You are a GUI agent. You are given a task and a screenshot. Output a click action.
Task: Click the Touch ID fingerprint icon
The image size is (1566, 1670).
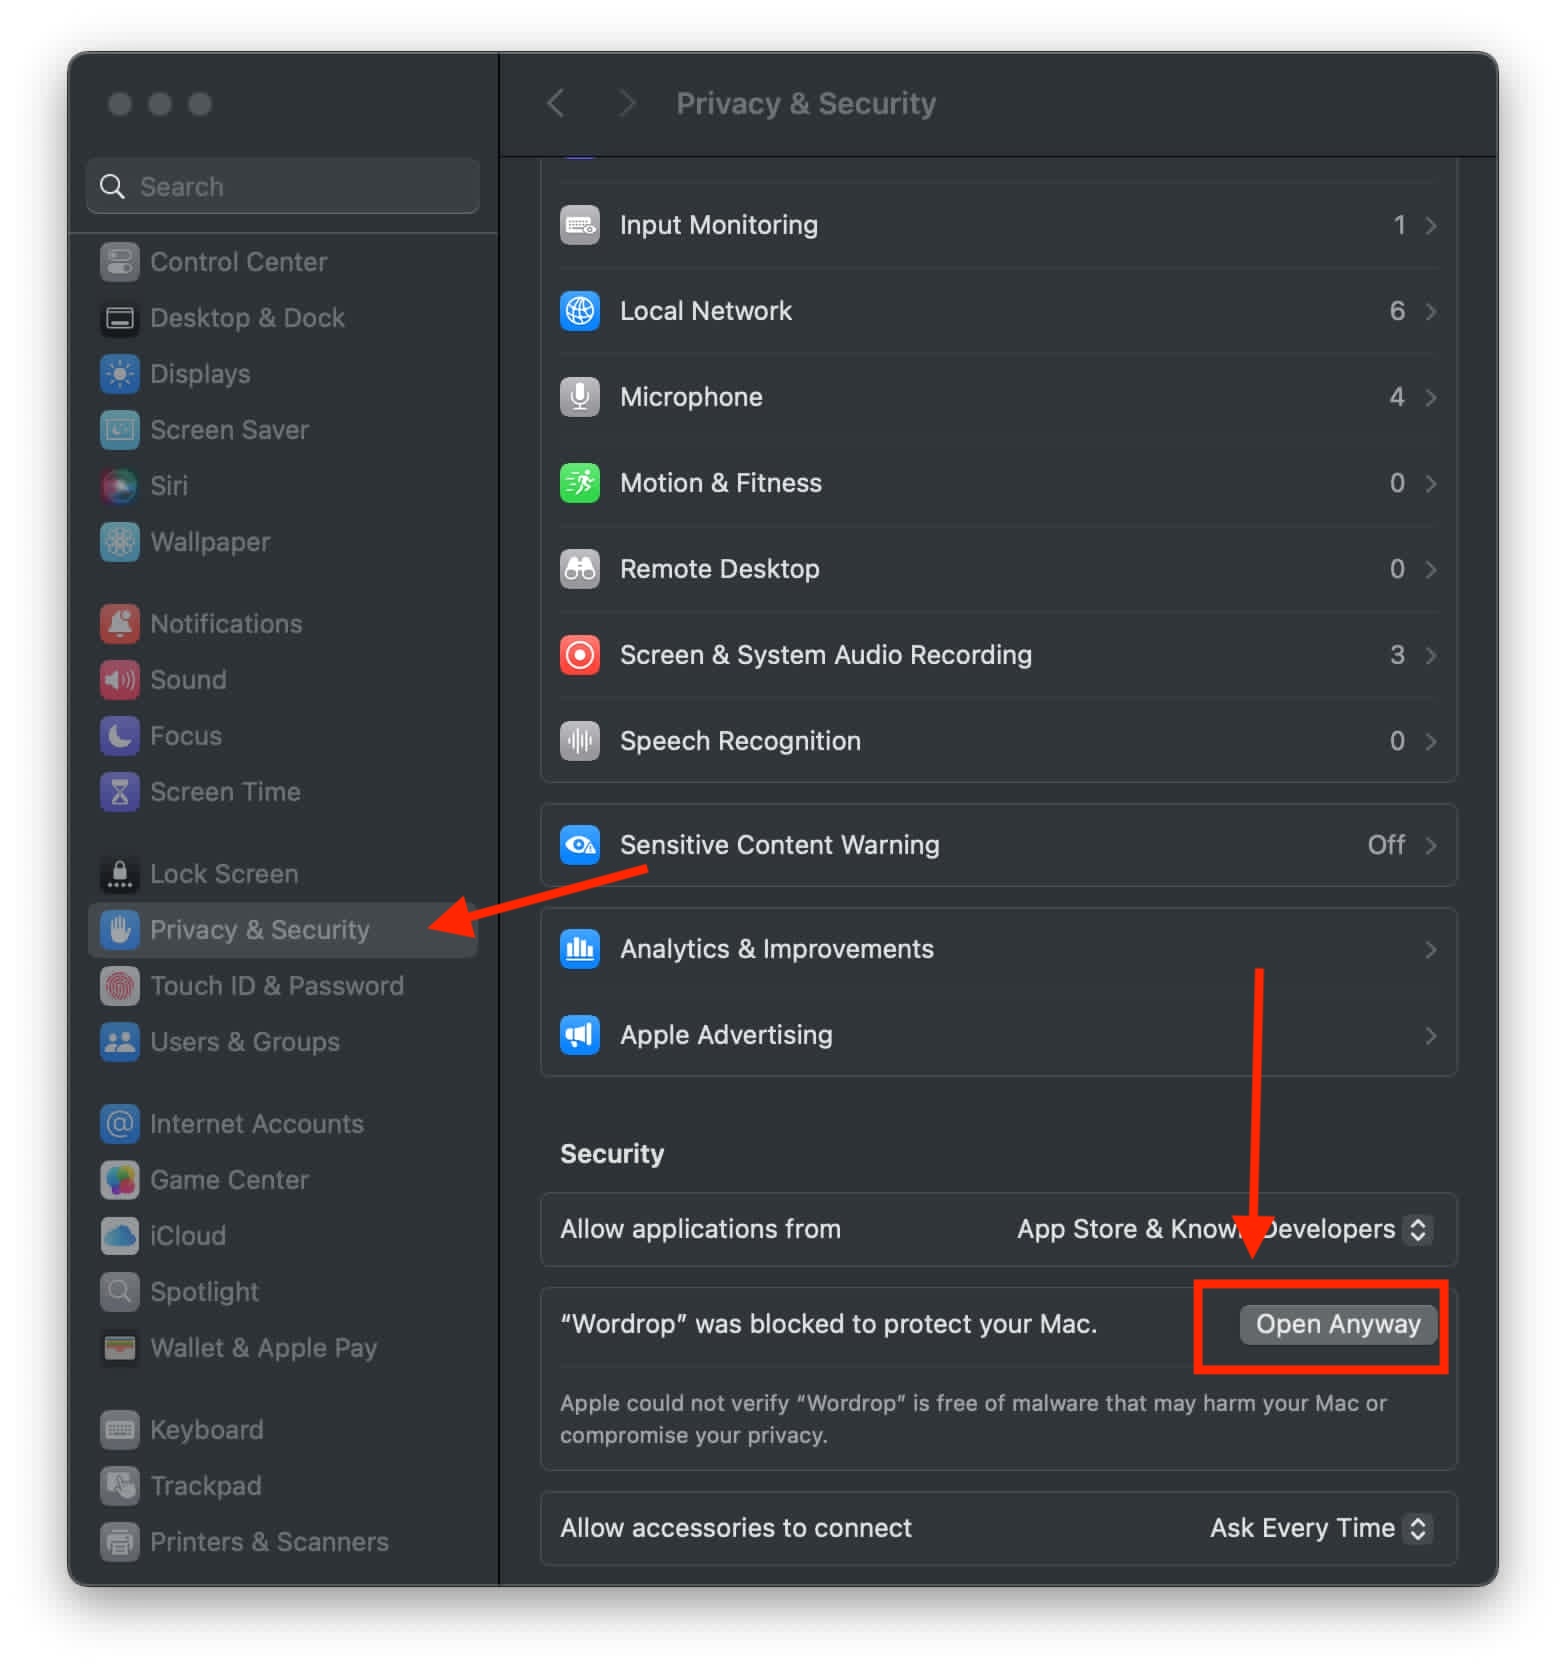(119, 986)
